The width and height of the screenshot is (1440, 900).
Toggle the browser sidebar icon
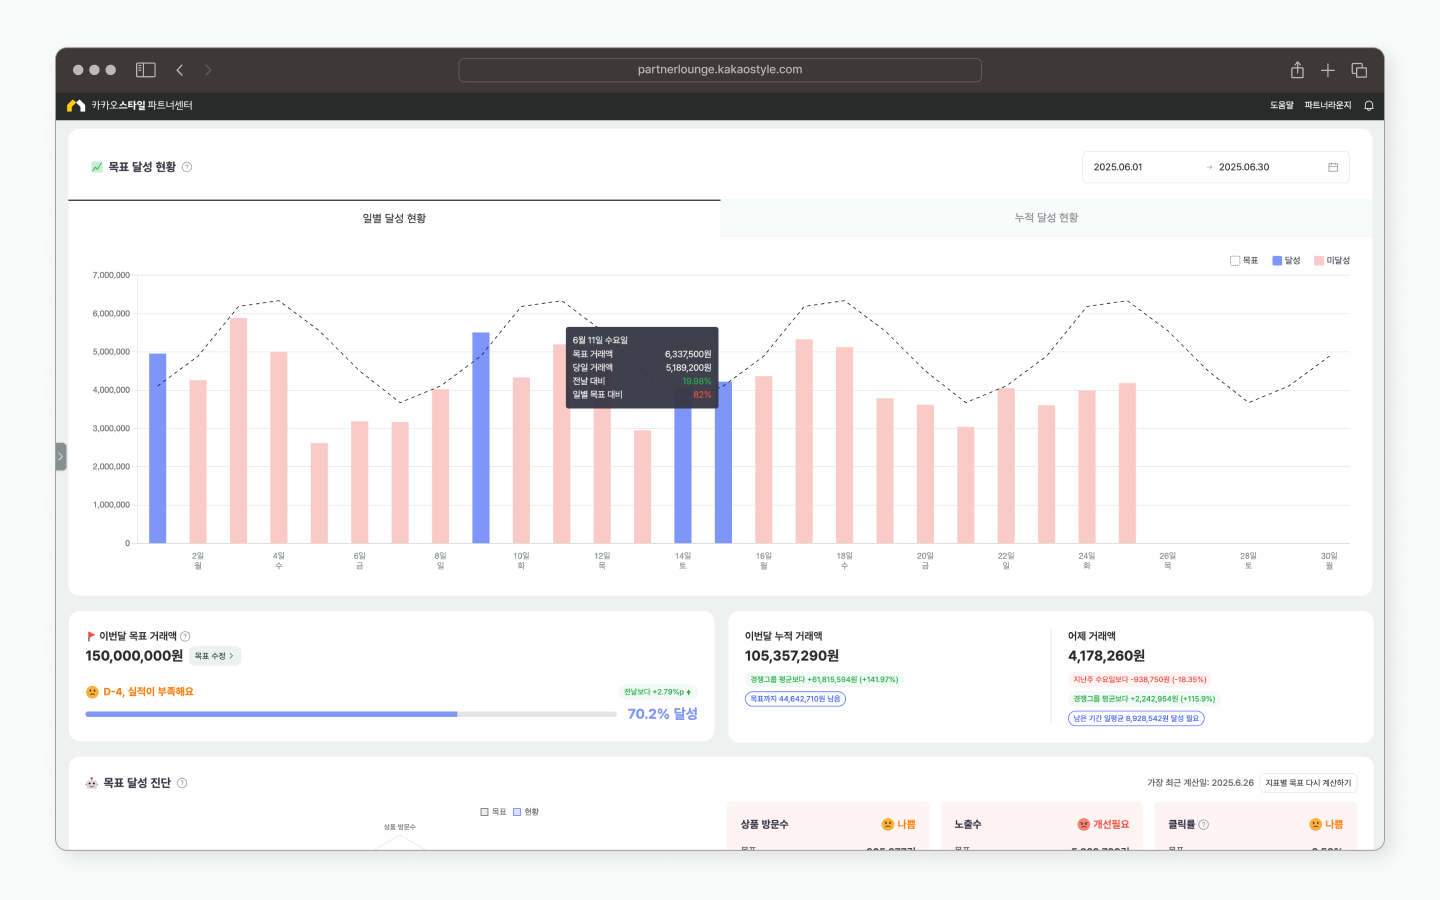(146, 70)
